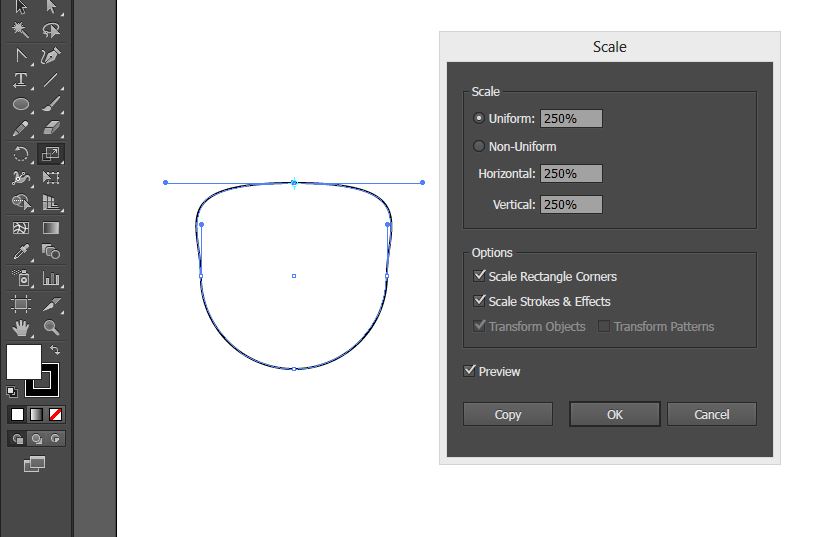Select the Ellipse tool
This screenshot has height=537, width=831.
point(21,104)
